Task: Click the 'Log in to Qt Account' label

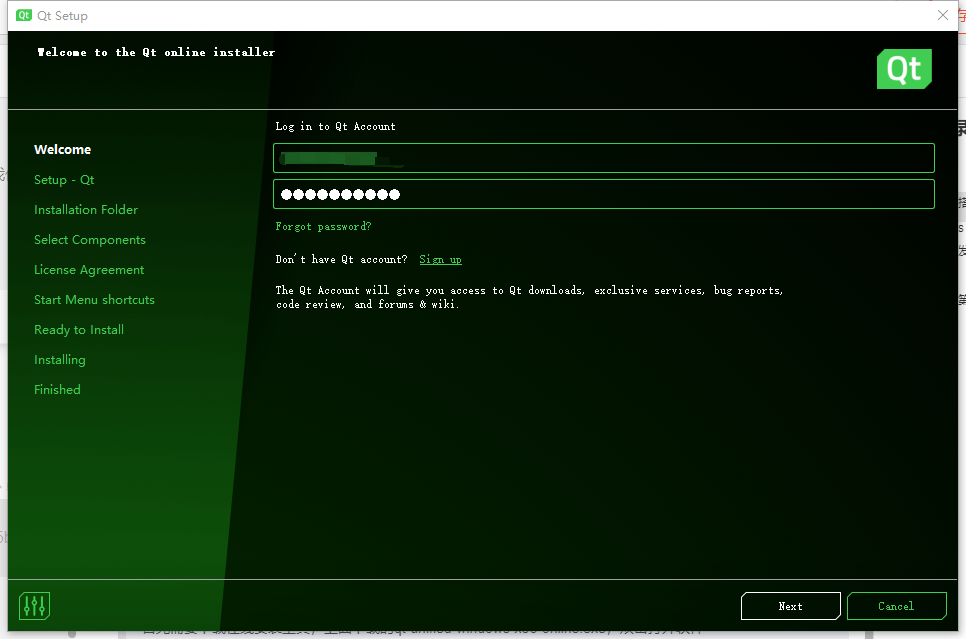Action: pyautogui.click(x=335, y=126)
